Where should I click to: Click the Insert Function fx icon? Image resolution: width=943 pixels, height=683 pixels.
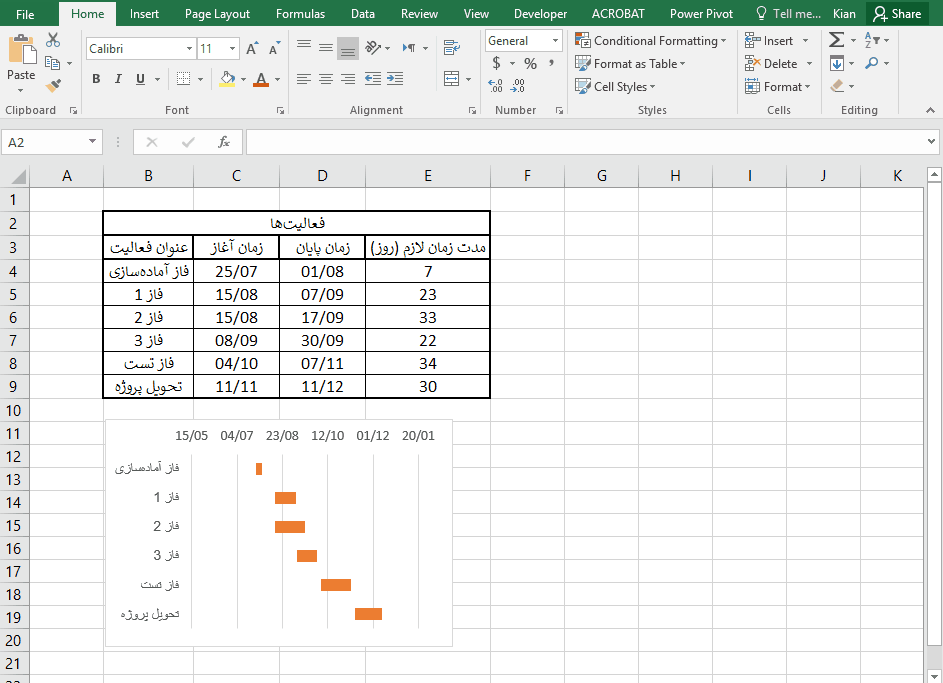click(x=224, y=142)
